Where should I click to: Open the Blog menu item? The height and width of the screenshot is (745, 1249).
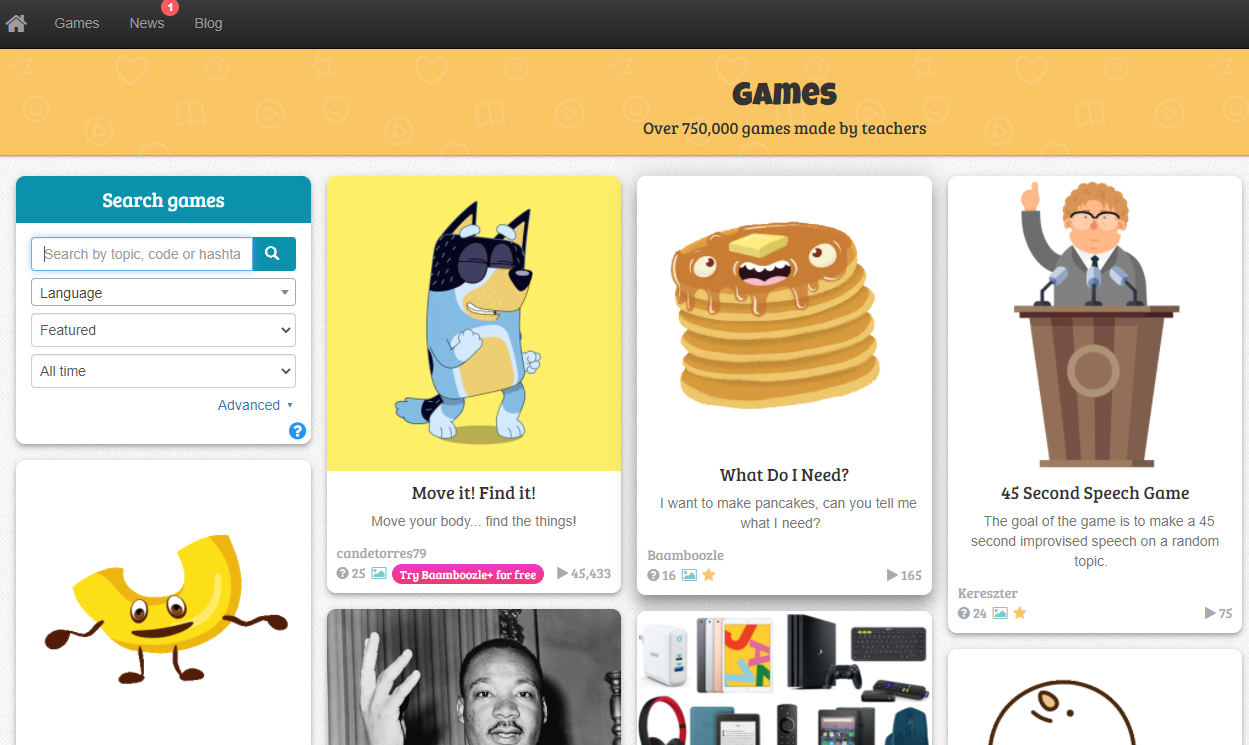(x=208, y=23)
